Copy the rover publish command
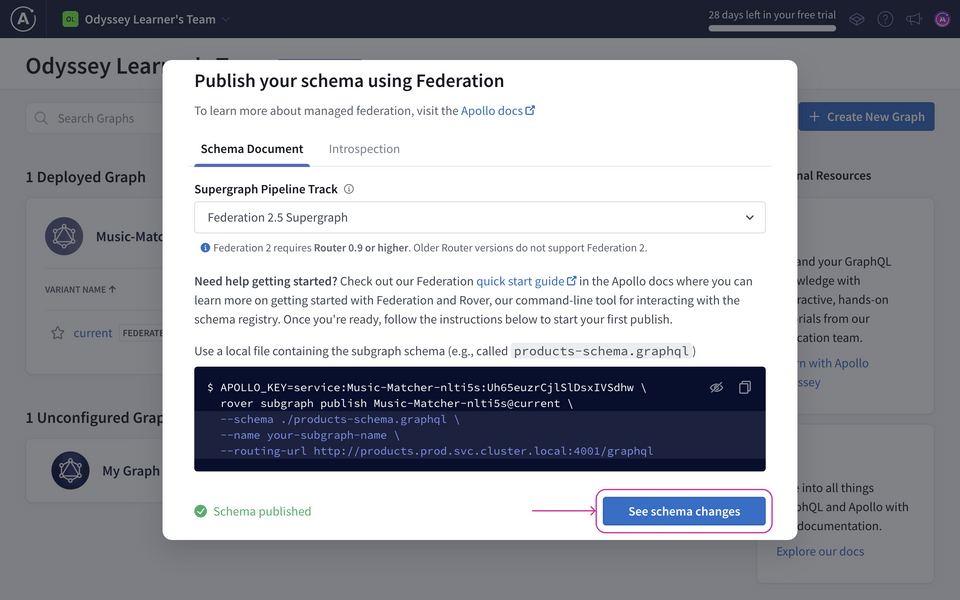The image size is (960, 600). (x=744, y=388)
